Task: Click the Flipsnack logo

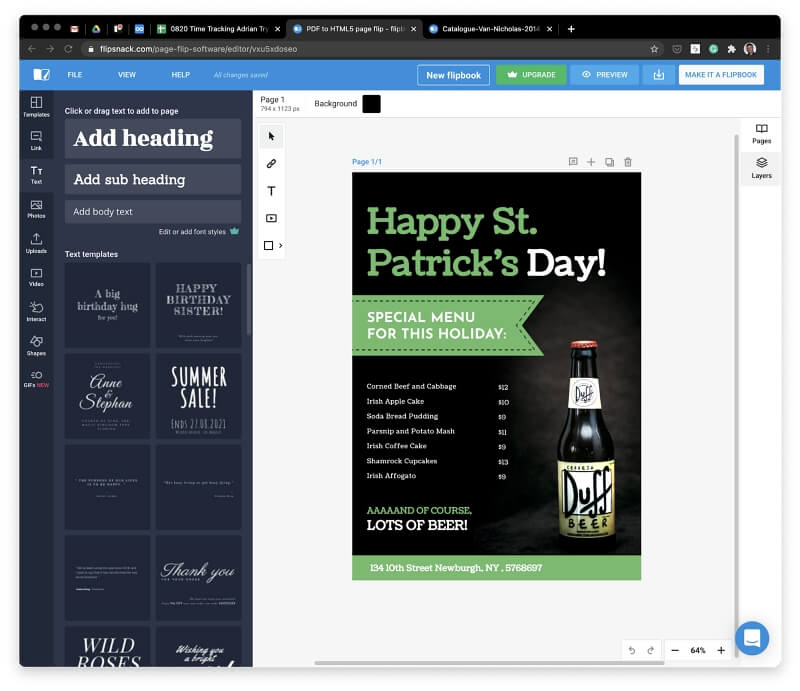Action: [41, 75]
